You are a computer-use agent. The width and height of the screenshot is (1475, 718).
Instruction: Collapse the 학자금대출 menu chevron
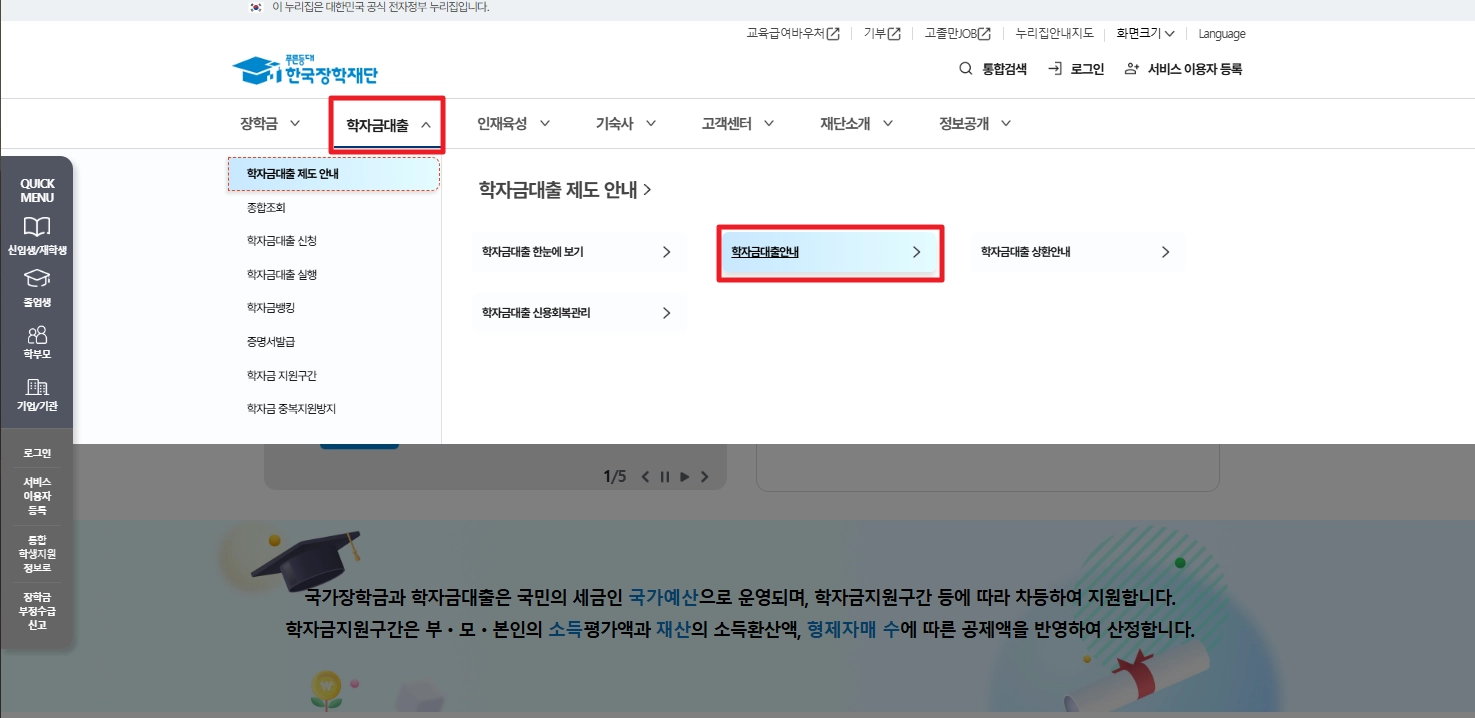pyautogui.click(x=424, y=123)
